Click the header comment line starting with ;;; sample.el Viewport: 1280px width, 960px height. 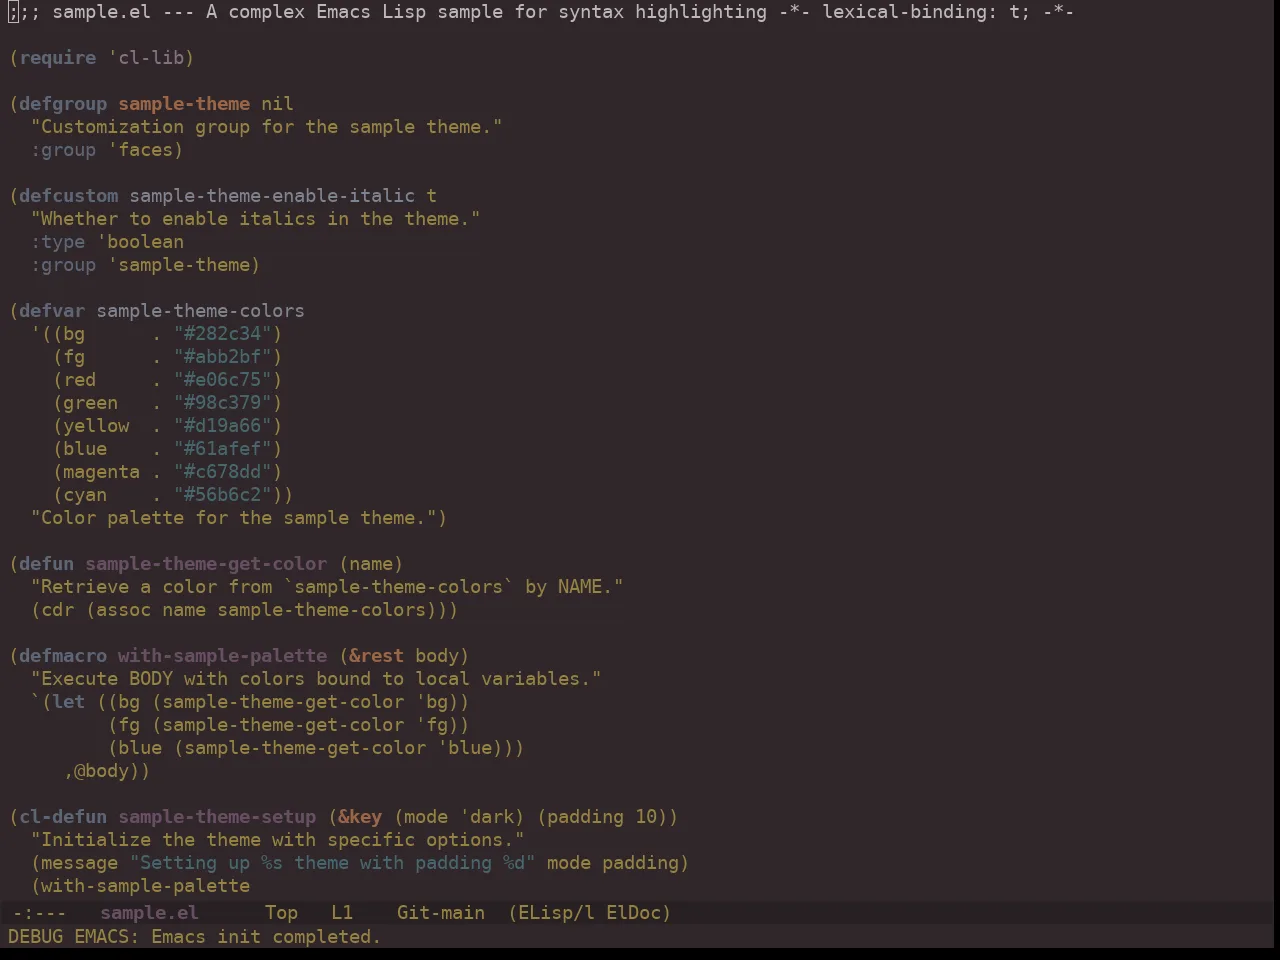[x=541, y=12]
